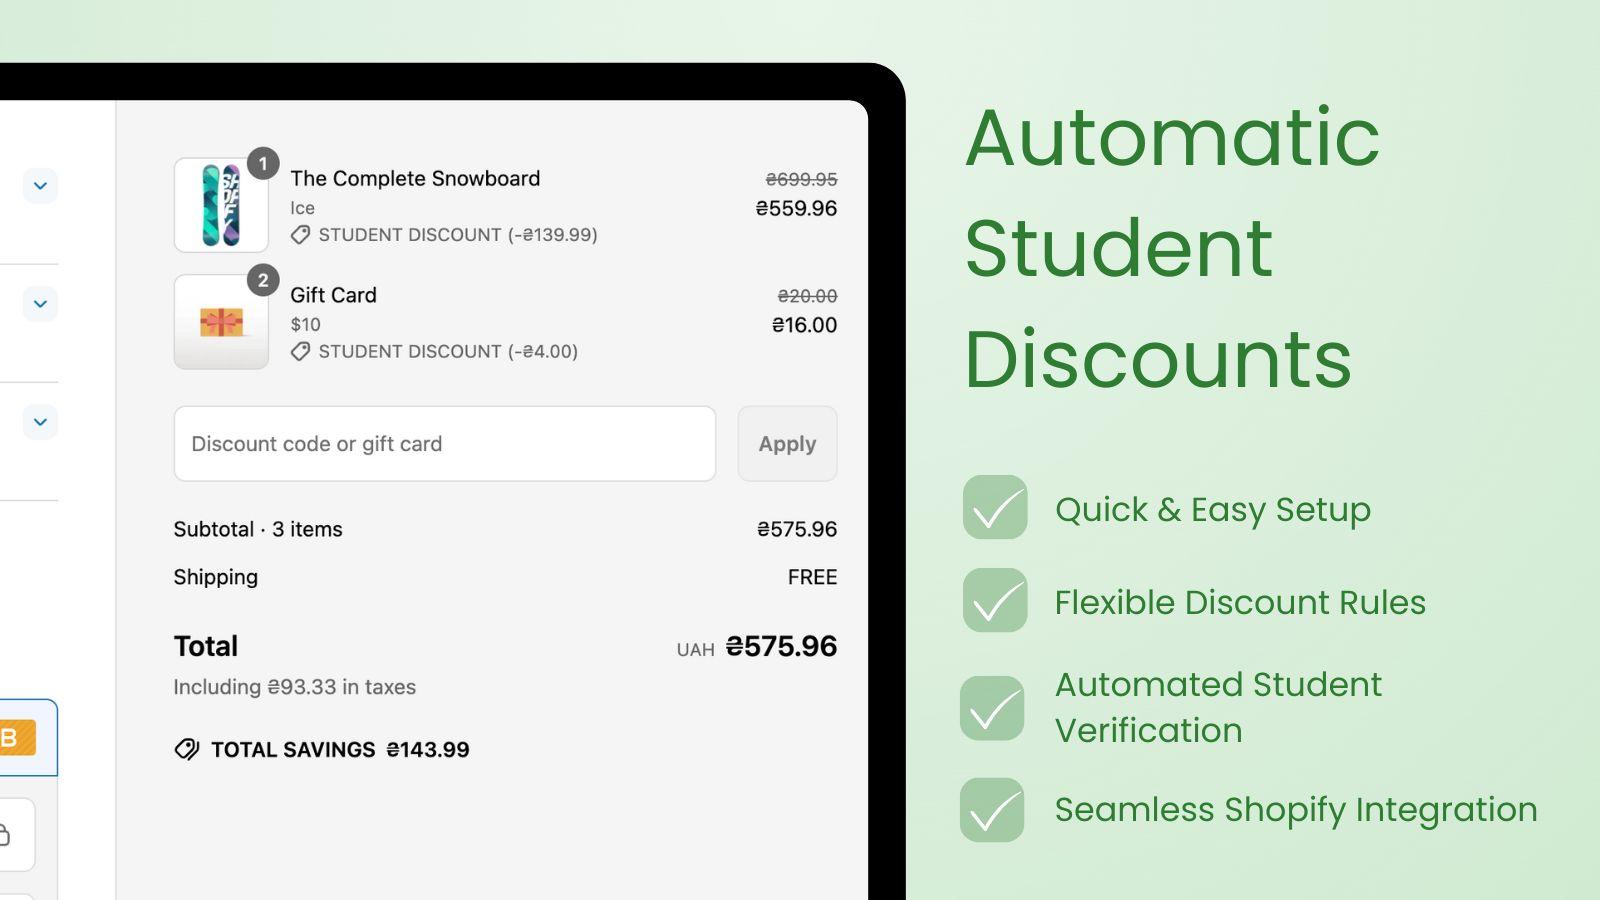Click the quantity badge on the Gift Card
The image size is (1600, 900).
pyautogui.click(x=262, y=281)
